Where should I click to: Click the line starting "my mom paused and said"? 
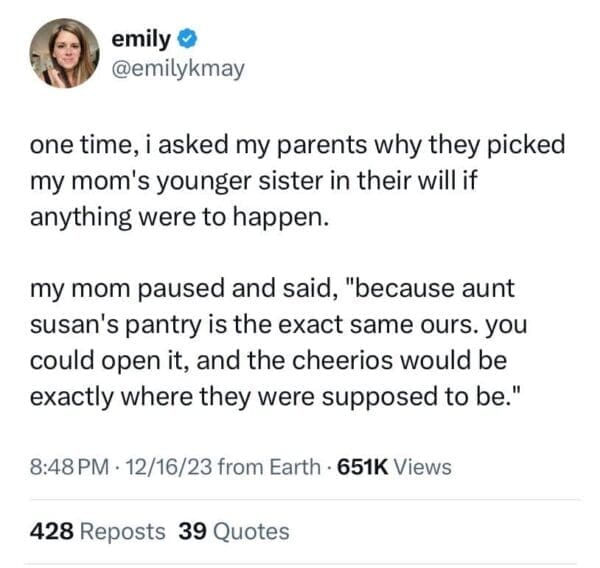pyautogui.click(x=271, y=290)
